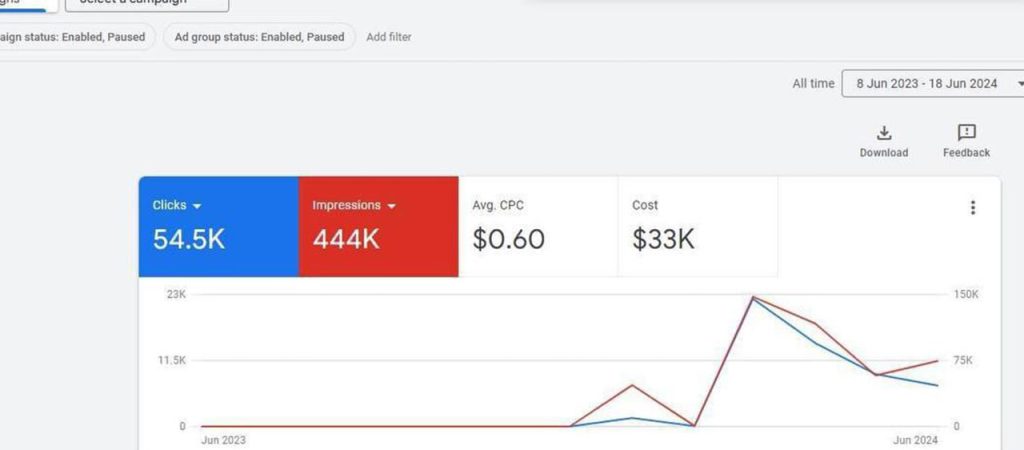1024x450 pixels.
Task: Click the caret arrow beside Clicks
Action: [x=197, y=206]
